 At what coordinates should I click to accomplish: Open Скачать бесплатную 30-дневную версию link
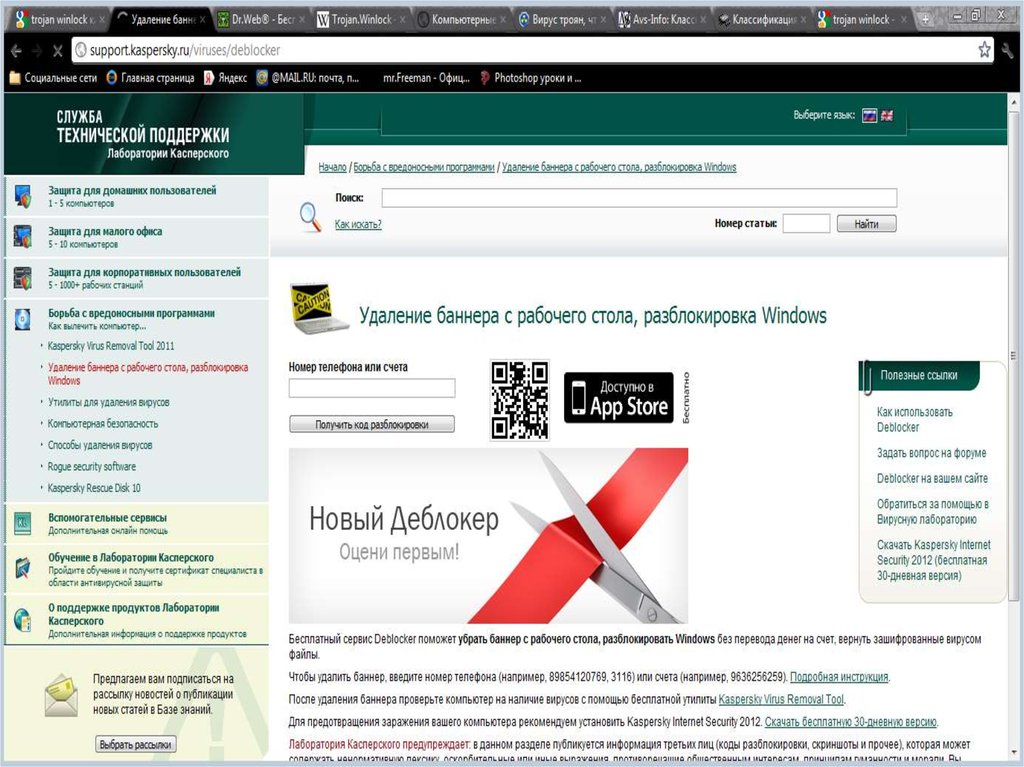(851, 722)
